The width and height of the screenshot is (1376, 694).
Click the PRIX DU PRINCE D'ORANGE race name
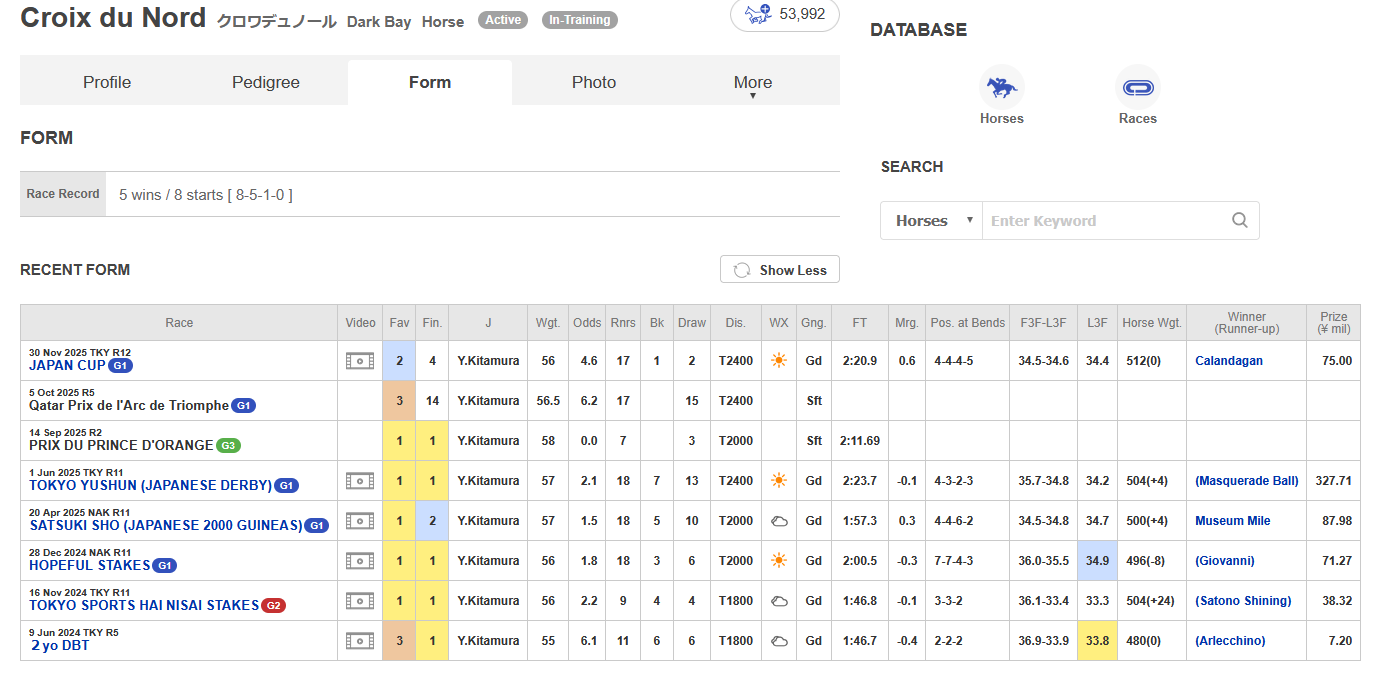click(x=121, y=446)
